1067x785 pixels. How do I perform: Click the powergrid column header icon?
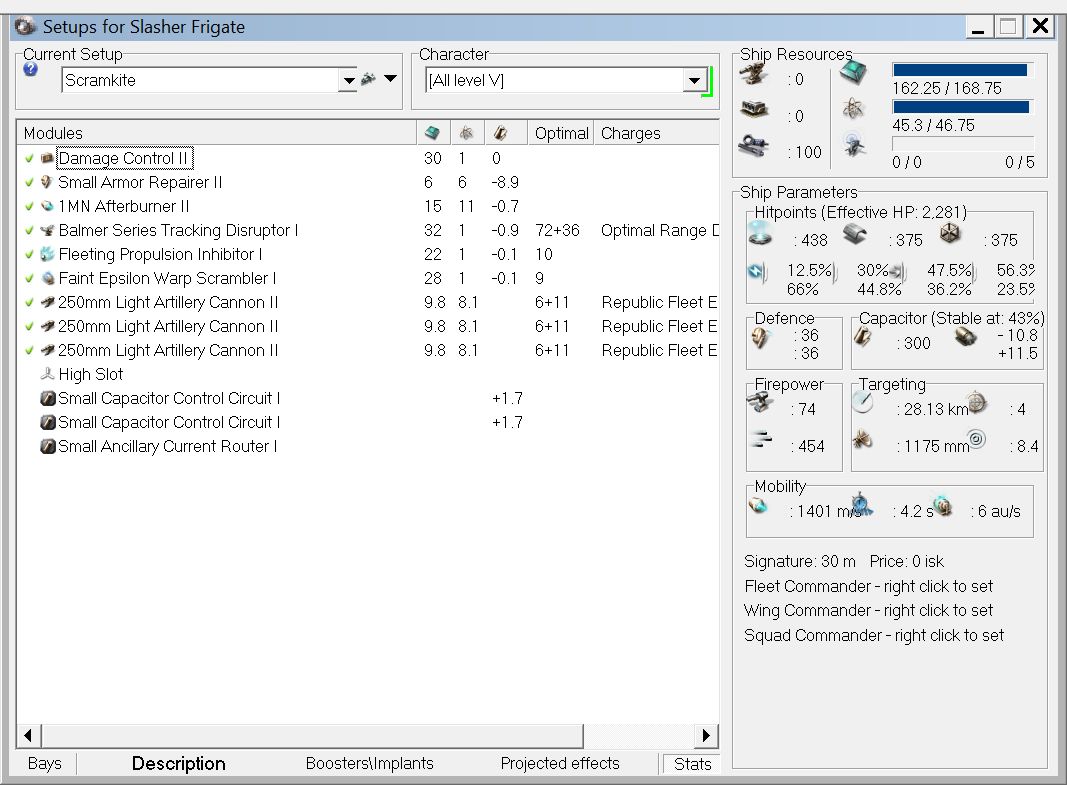[465, 133]
